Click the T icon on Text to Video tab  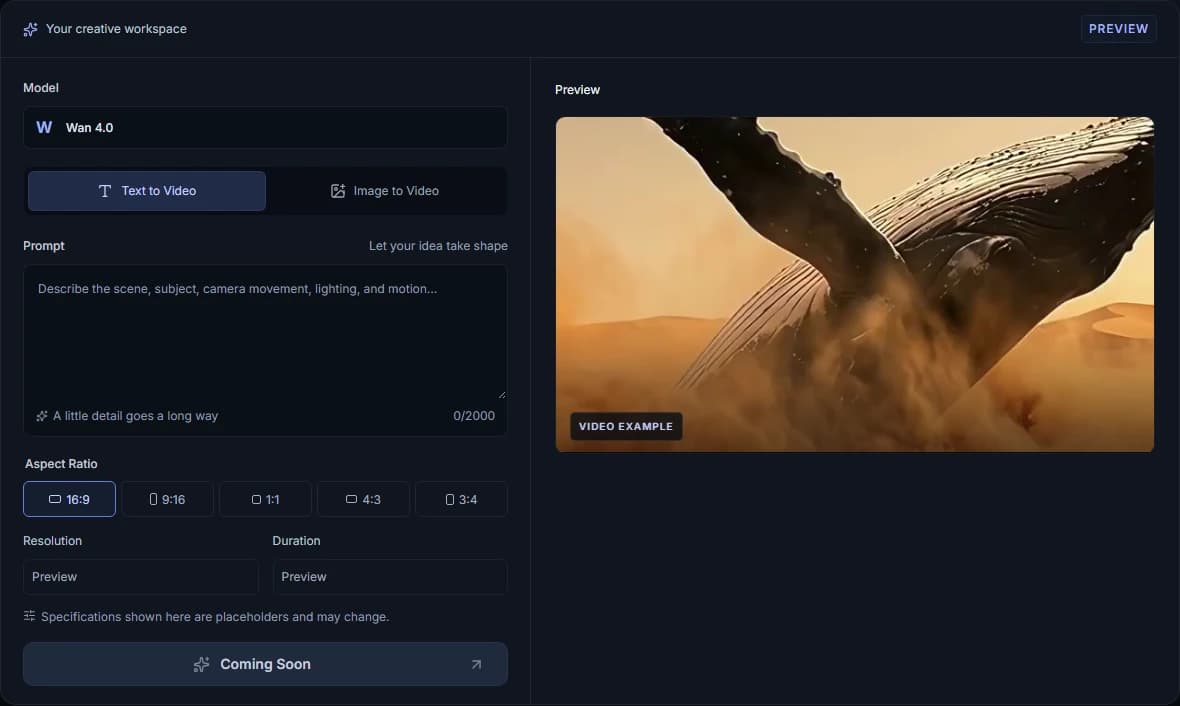click(105, 191)
